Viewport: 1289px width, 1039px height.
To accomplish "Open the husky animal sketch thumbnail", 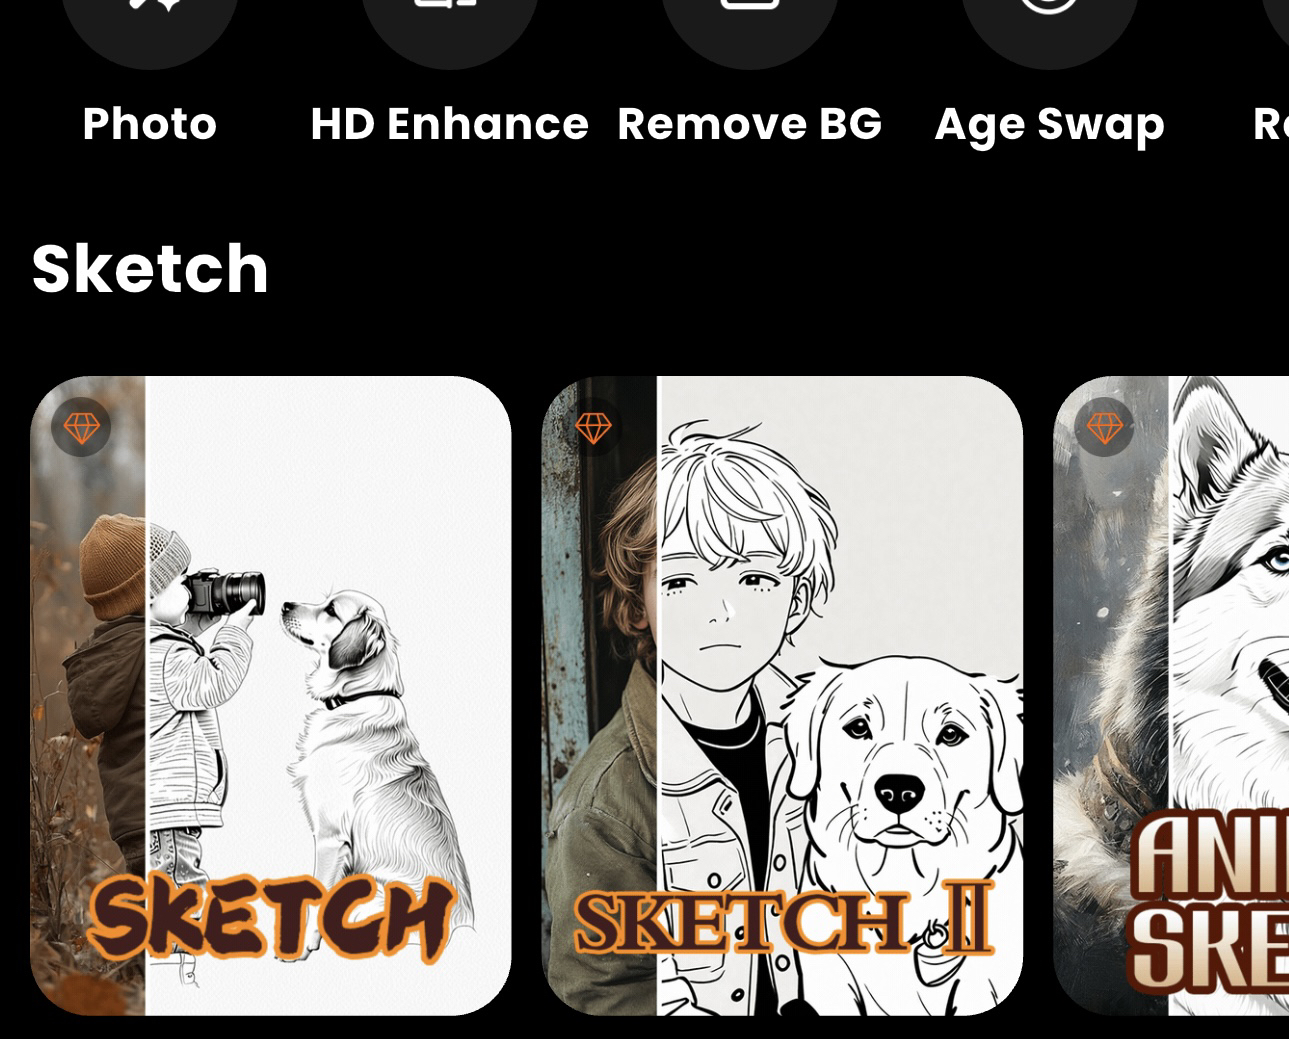I will 1171,696.
